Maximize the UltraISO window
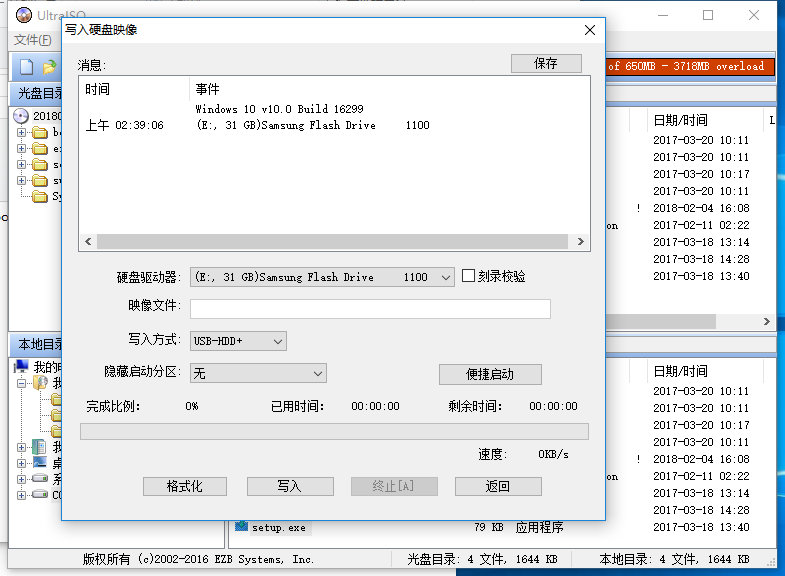 (708, 16)
